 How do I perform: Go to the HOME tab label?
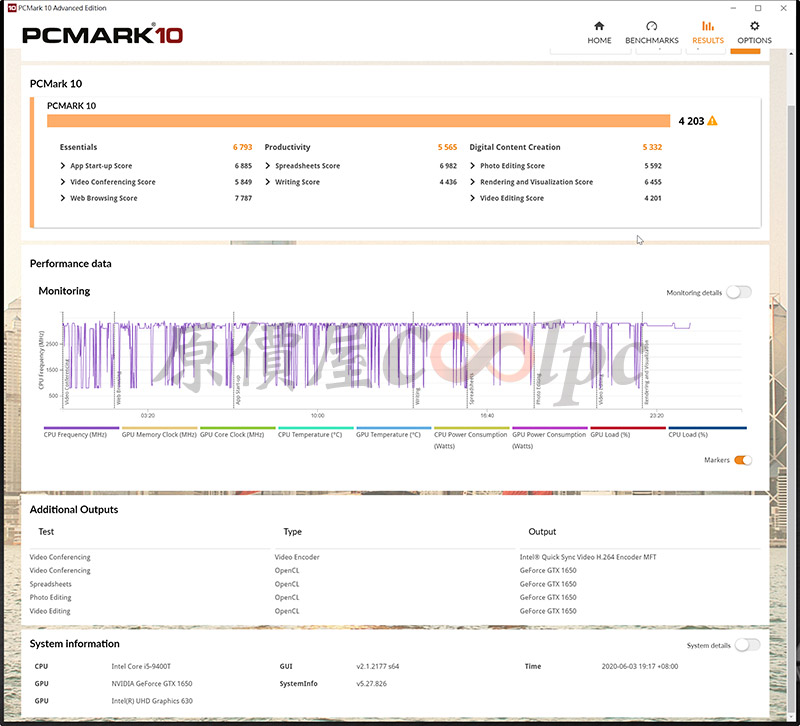[599, 40]
